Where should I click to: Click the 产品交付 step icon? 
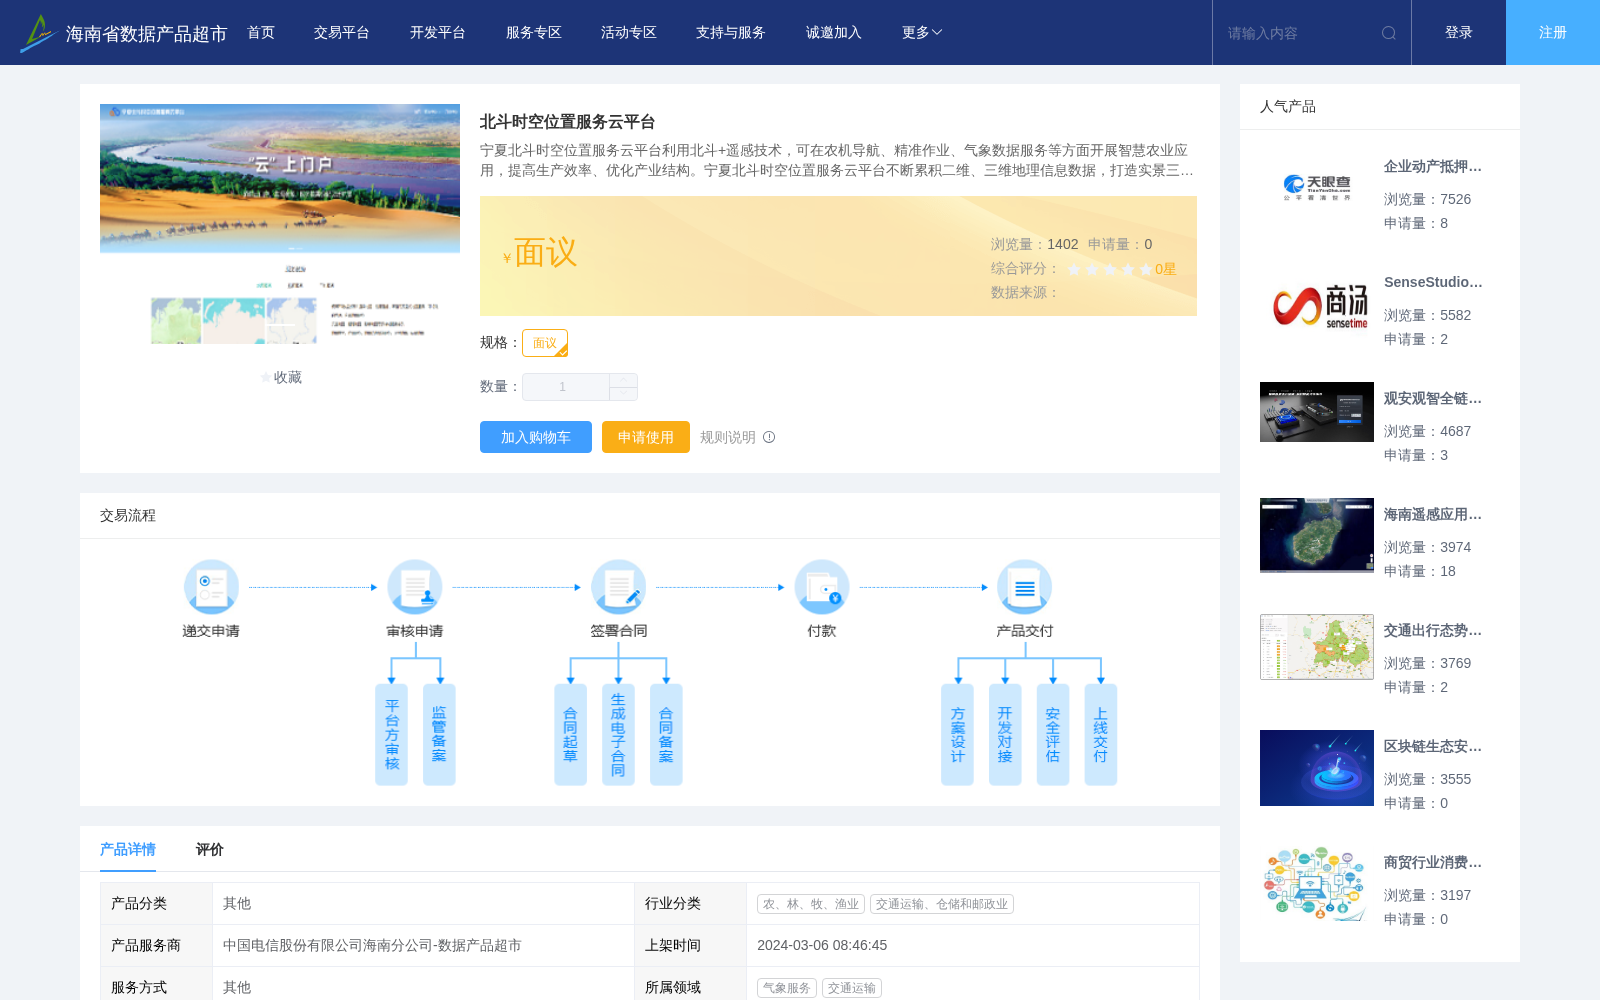click(x=1025, y=587)
